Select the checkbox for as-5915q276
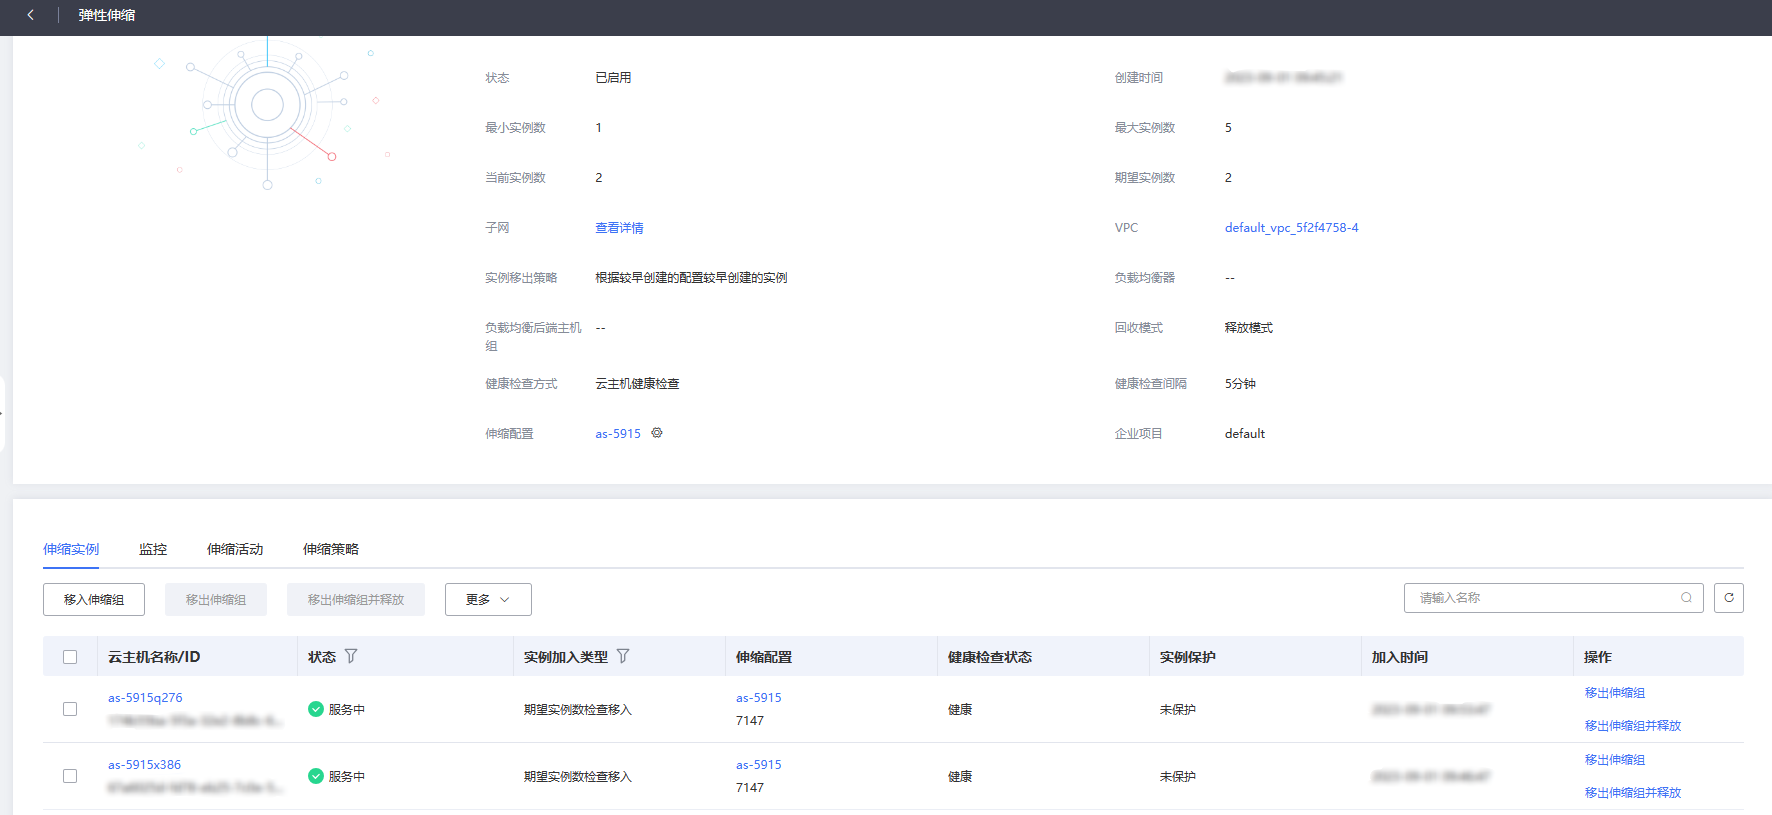1772x815 pixels. click(x=70, y=709)
